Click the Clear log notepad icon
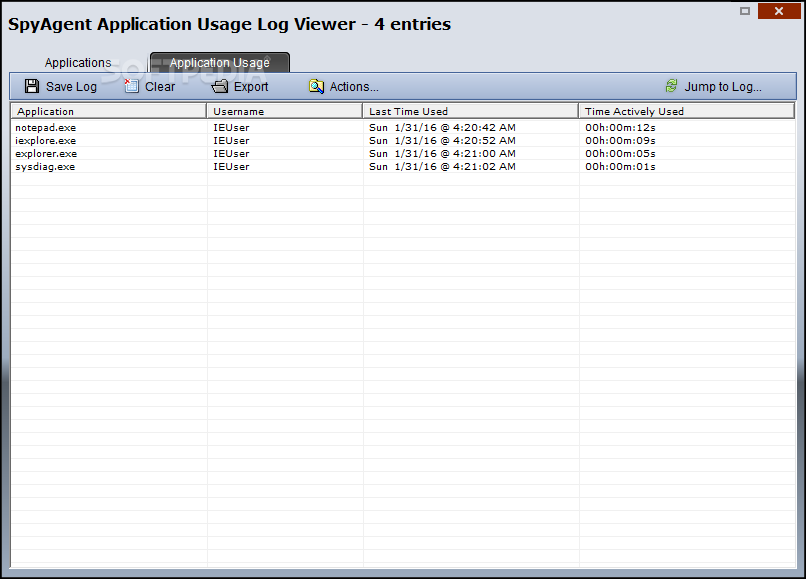Image resolution: width=806 pixels, height=579 pixels. [x=132, y=86]
